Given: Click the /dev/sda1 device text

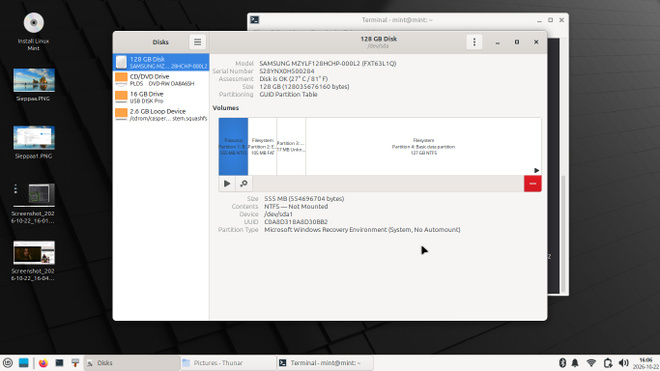Looking at the screenshot, I should point(278,214).
